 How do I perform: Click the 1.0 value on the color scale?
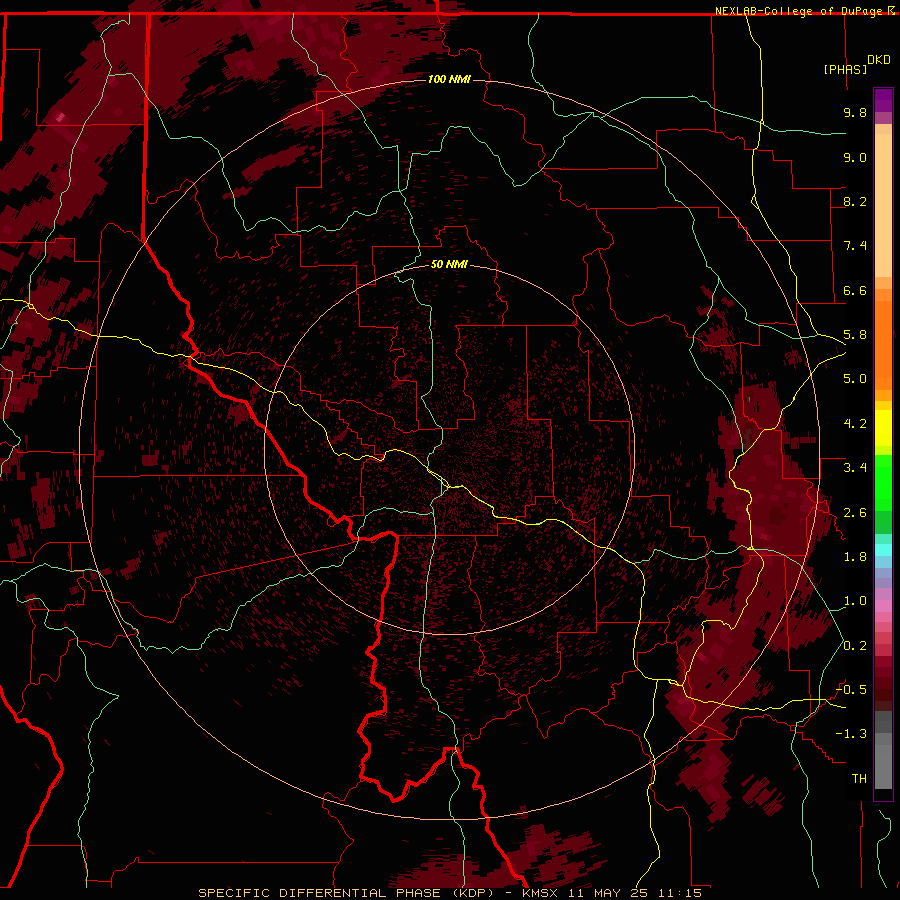pos(855,601)
